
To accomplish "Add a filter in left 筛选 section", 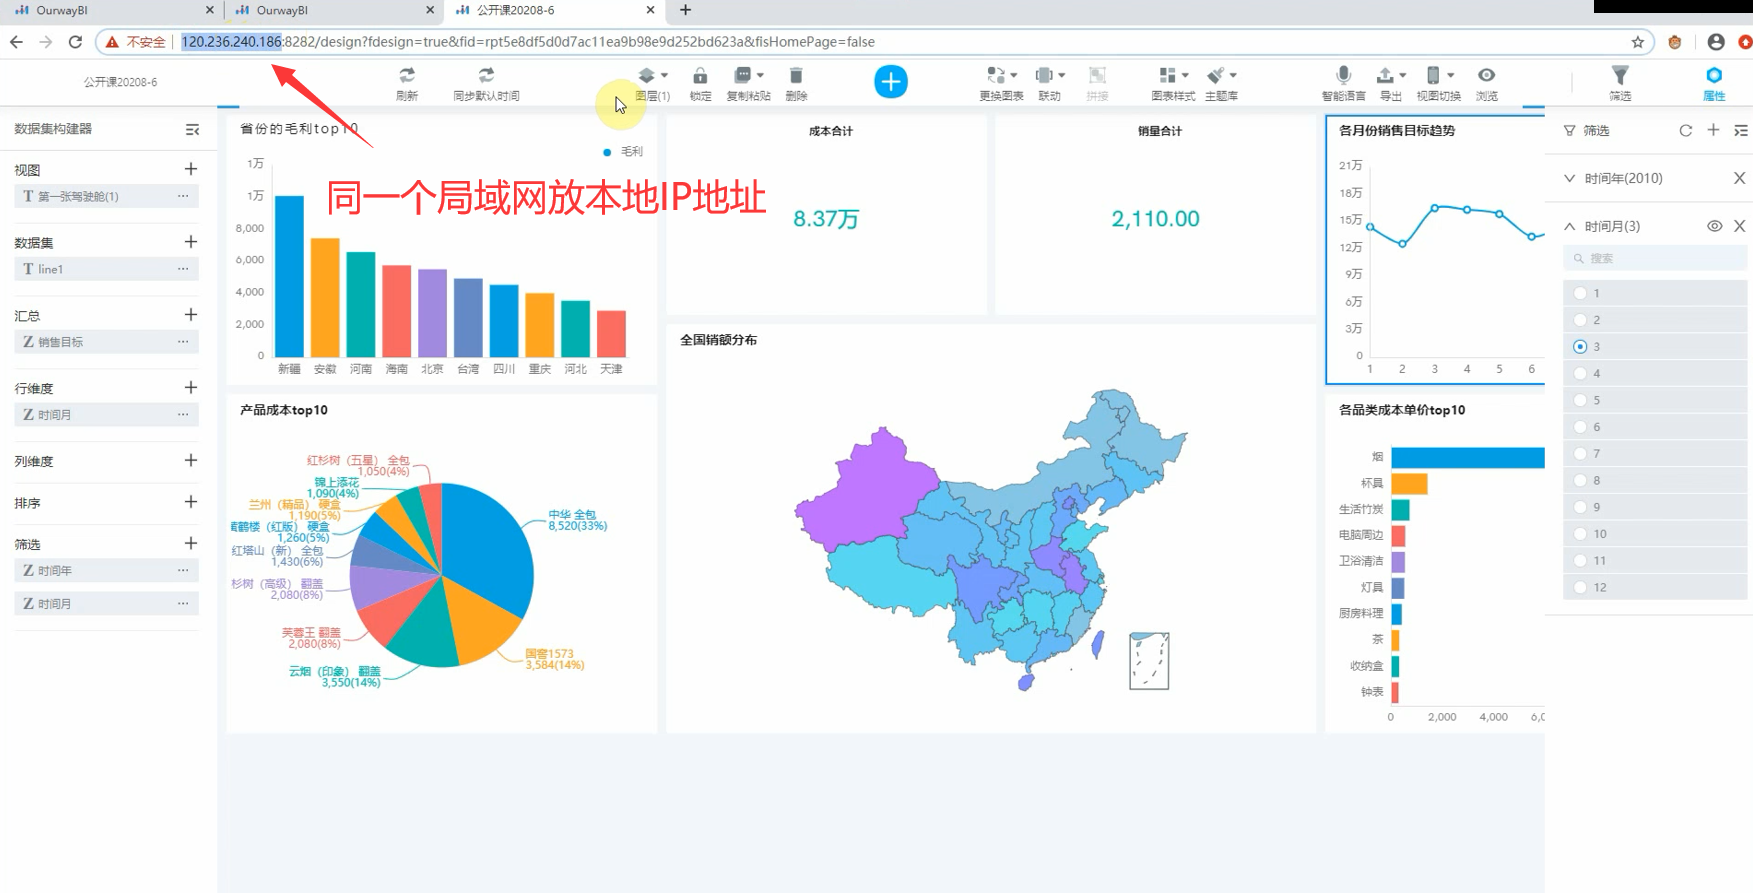I will (191, 543).
